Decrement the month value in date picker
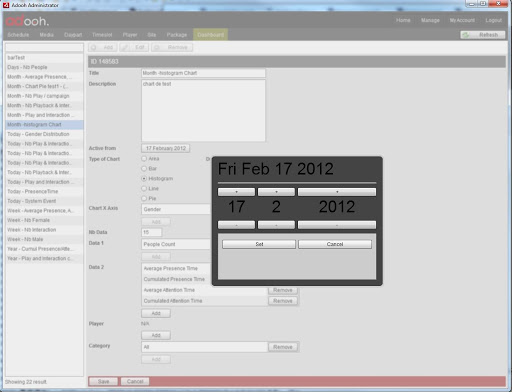The image size is (512, 392). click(276, 225)
